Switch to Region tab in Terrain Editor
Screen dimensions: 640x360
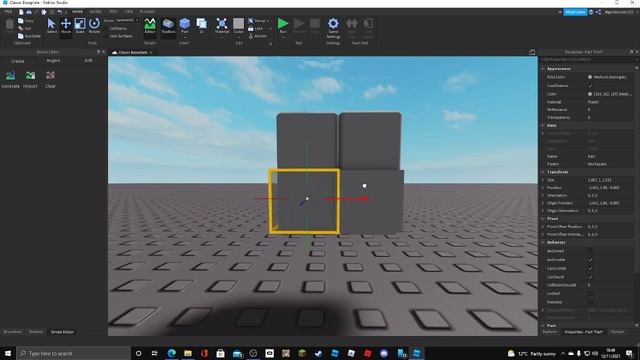[53, 60]
